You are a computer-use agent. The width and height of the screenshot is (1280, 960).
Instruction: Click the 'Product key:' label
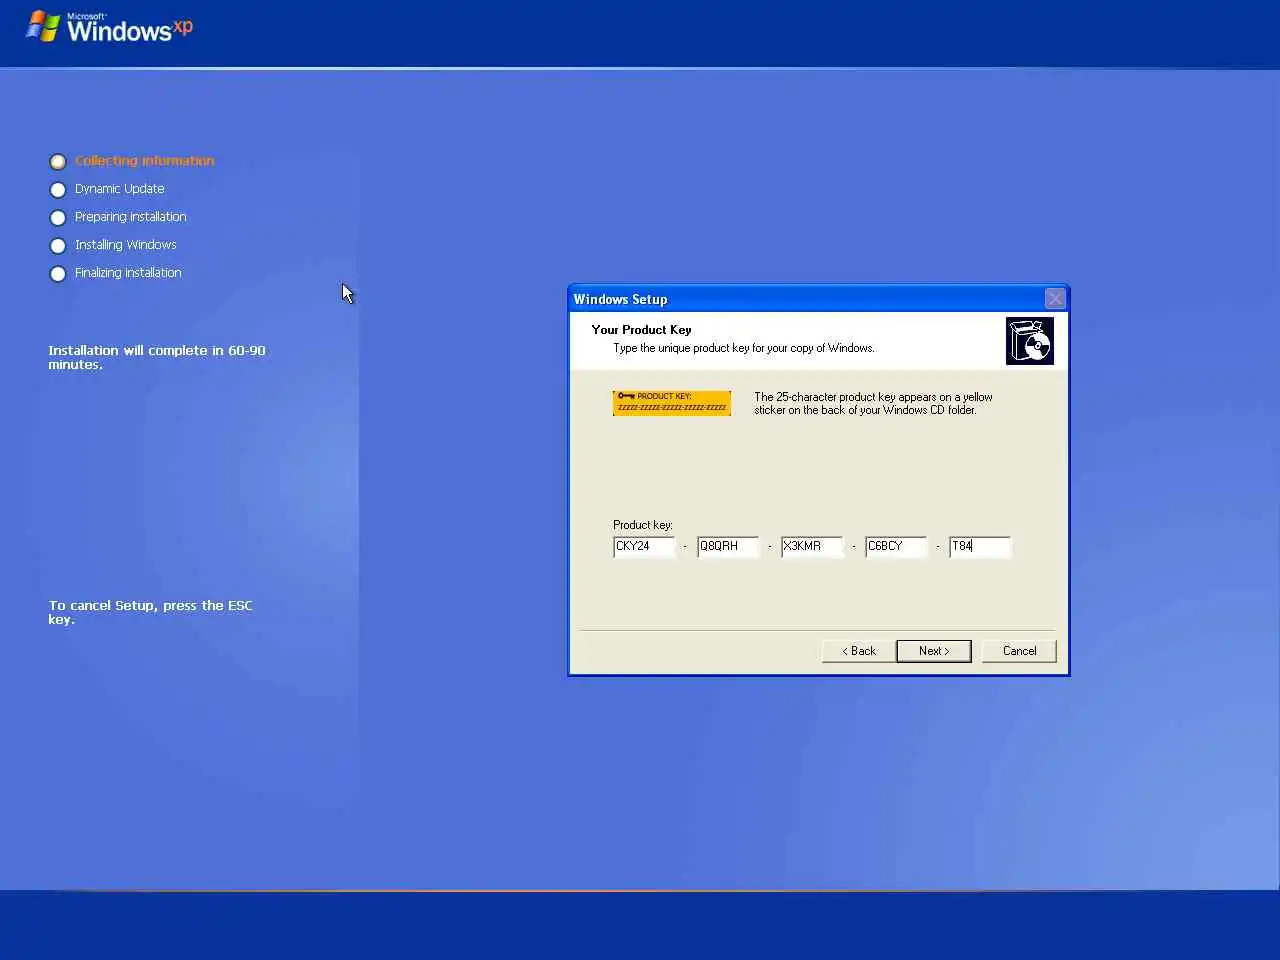pos(643,525)
